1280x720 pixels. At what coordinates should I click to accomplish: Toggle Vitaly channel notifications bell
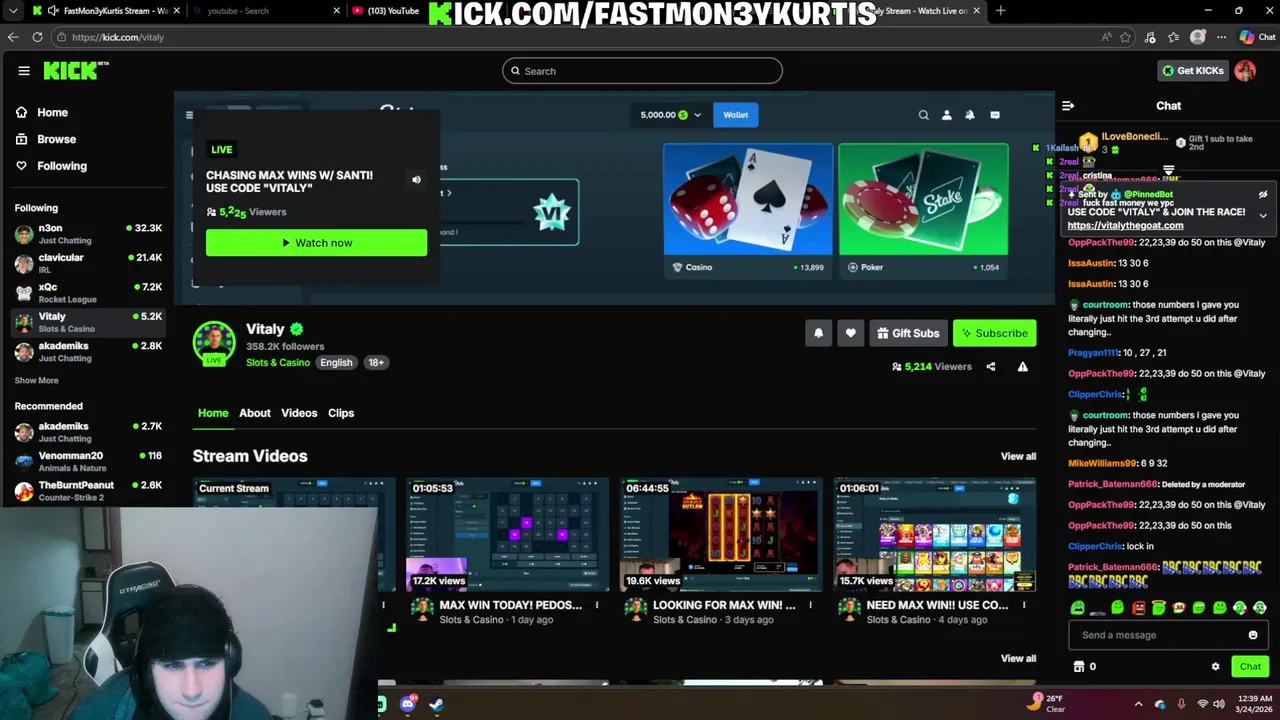818,334
